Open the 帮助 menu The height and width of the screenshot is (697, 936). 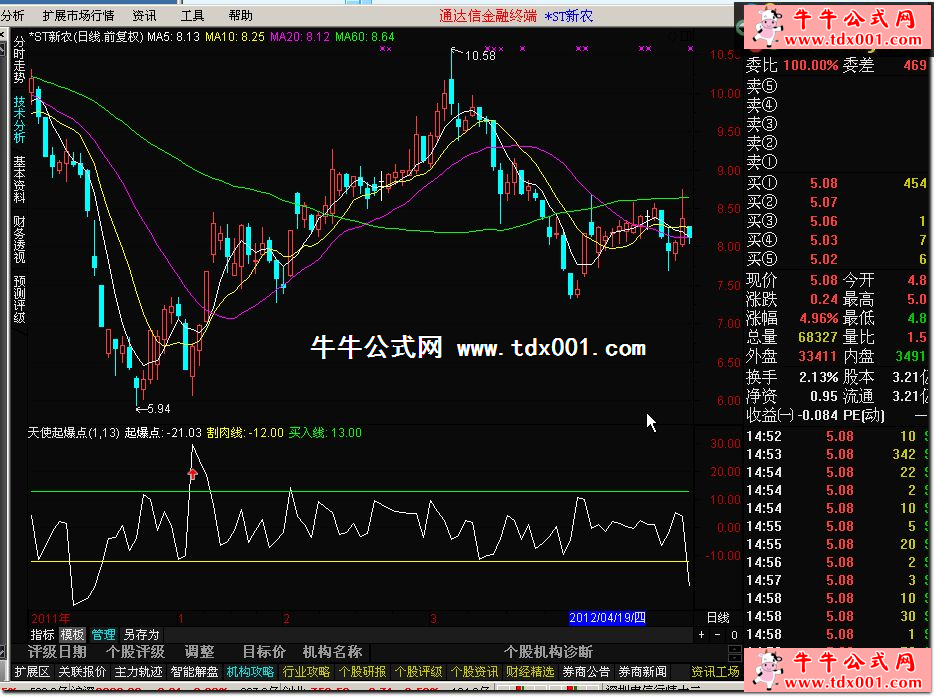[240, 16]
